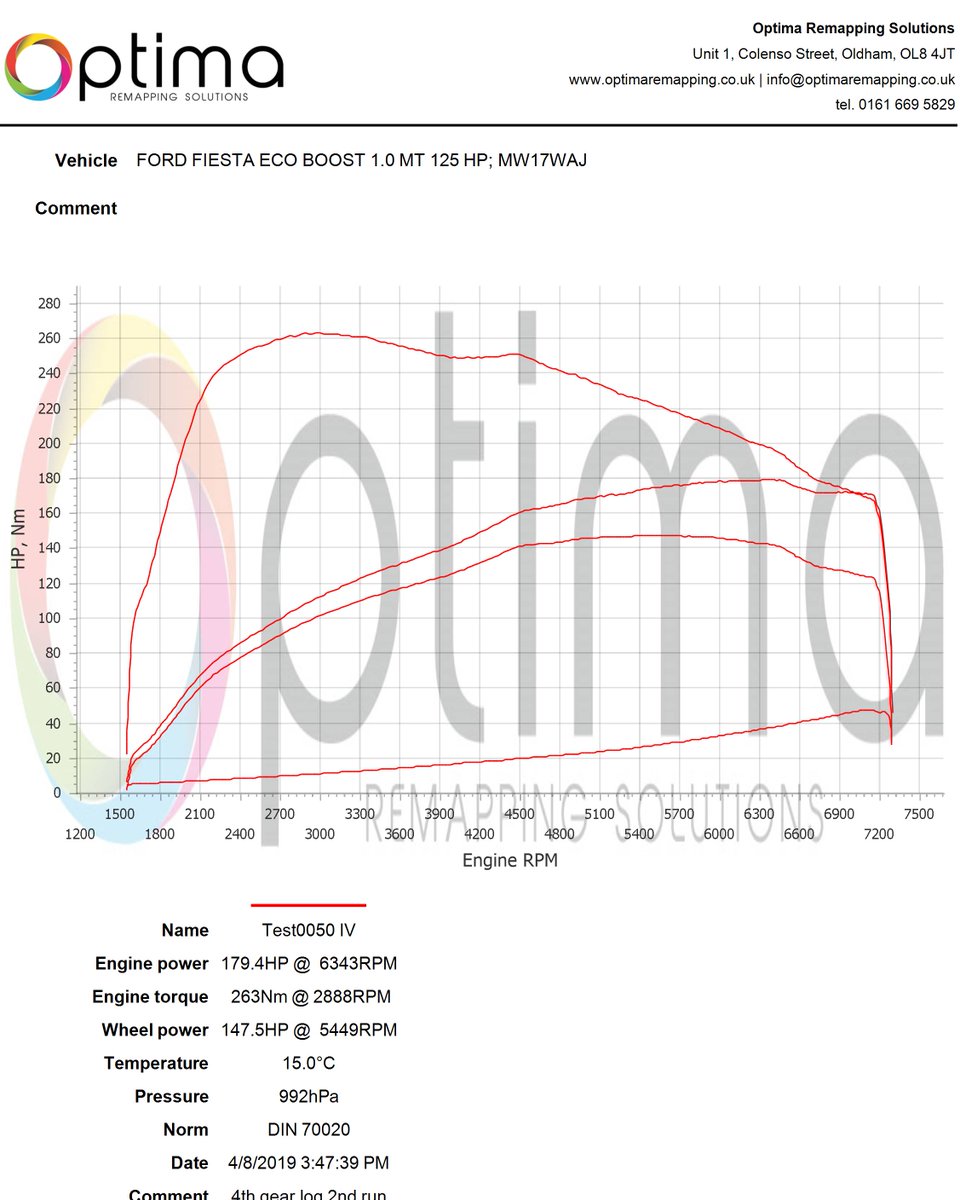Viewport: 960px width, 1200px height.
Task: Click the 280 value on y-axis
Action: click(x=49, y=303)
